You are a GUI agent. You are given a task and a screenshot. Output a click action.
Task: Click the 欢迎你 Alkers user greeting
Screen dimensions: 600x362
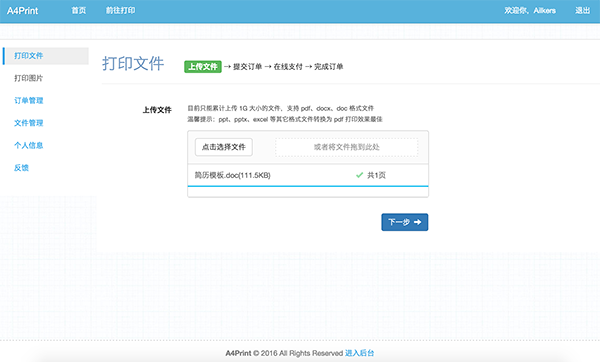coord(530,11)
